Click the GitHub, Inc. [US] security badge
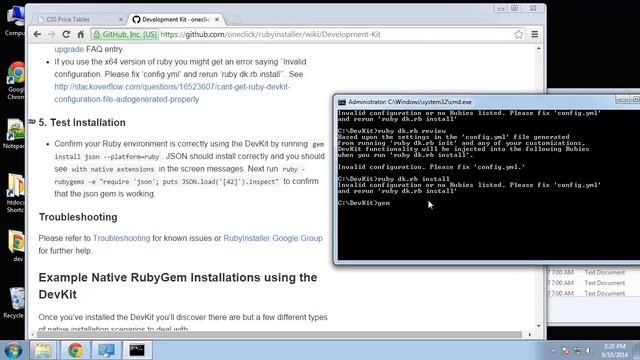This screenshot has width=640, height=360. [125, 34]
